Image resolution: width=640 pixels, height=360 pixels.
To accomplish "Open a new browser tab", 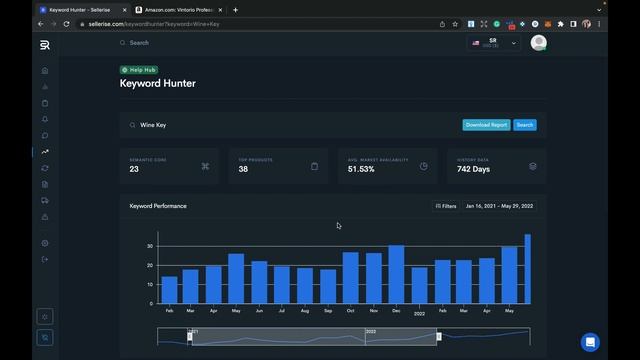I will [x=236, y=10].
